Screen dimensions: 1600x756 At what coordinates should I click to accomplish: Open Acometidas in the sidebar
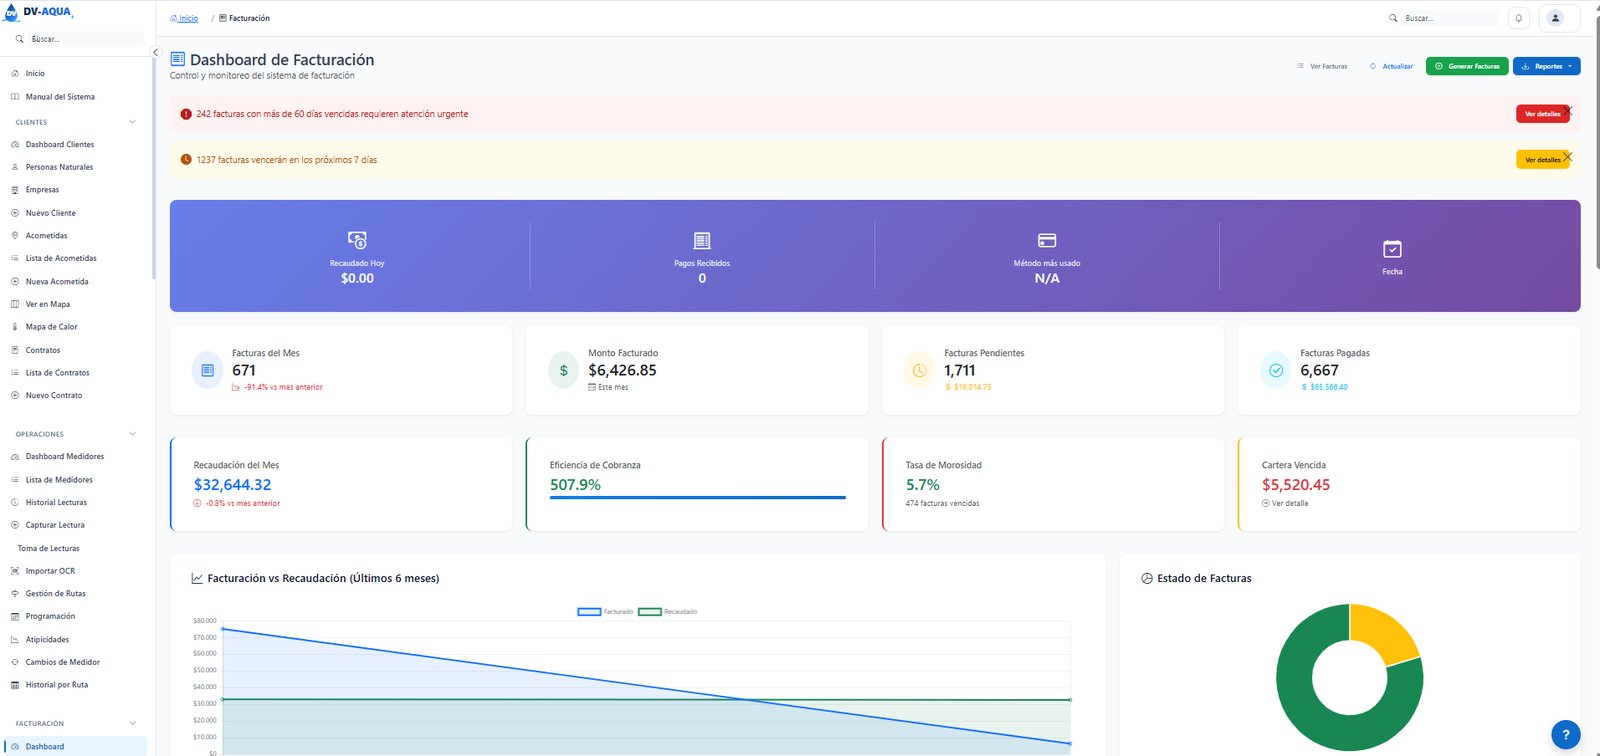pos(74,236)
